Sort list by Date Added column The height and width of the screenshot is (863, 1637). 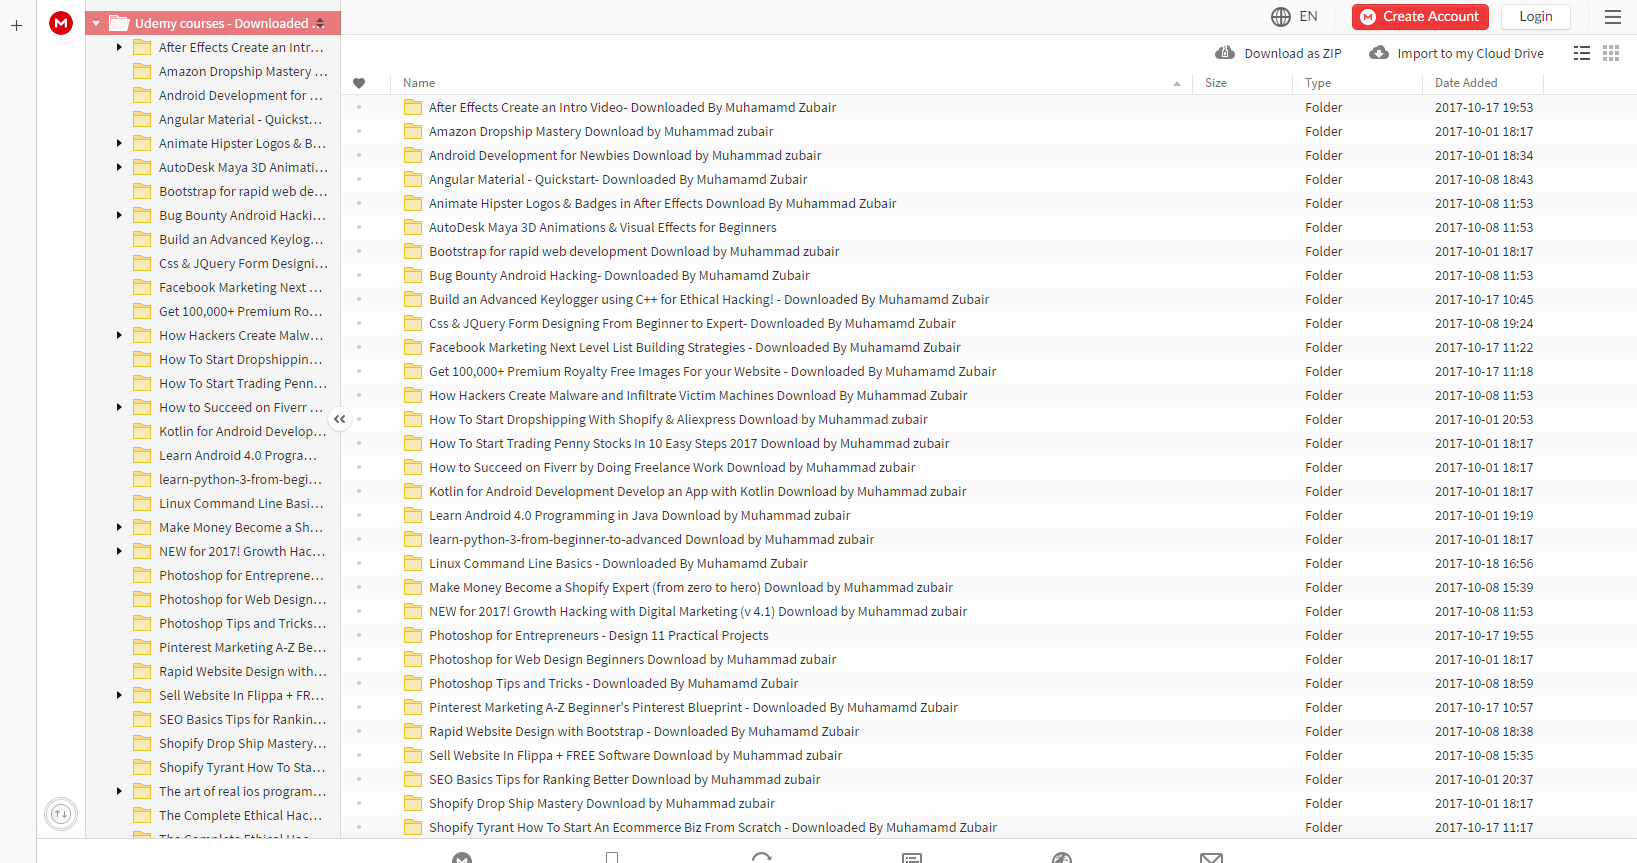pyautogui.click(x=1482, y=83)
